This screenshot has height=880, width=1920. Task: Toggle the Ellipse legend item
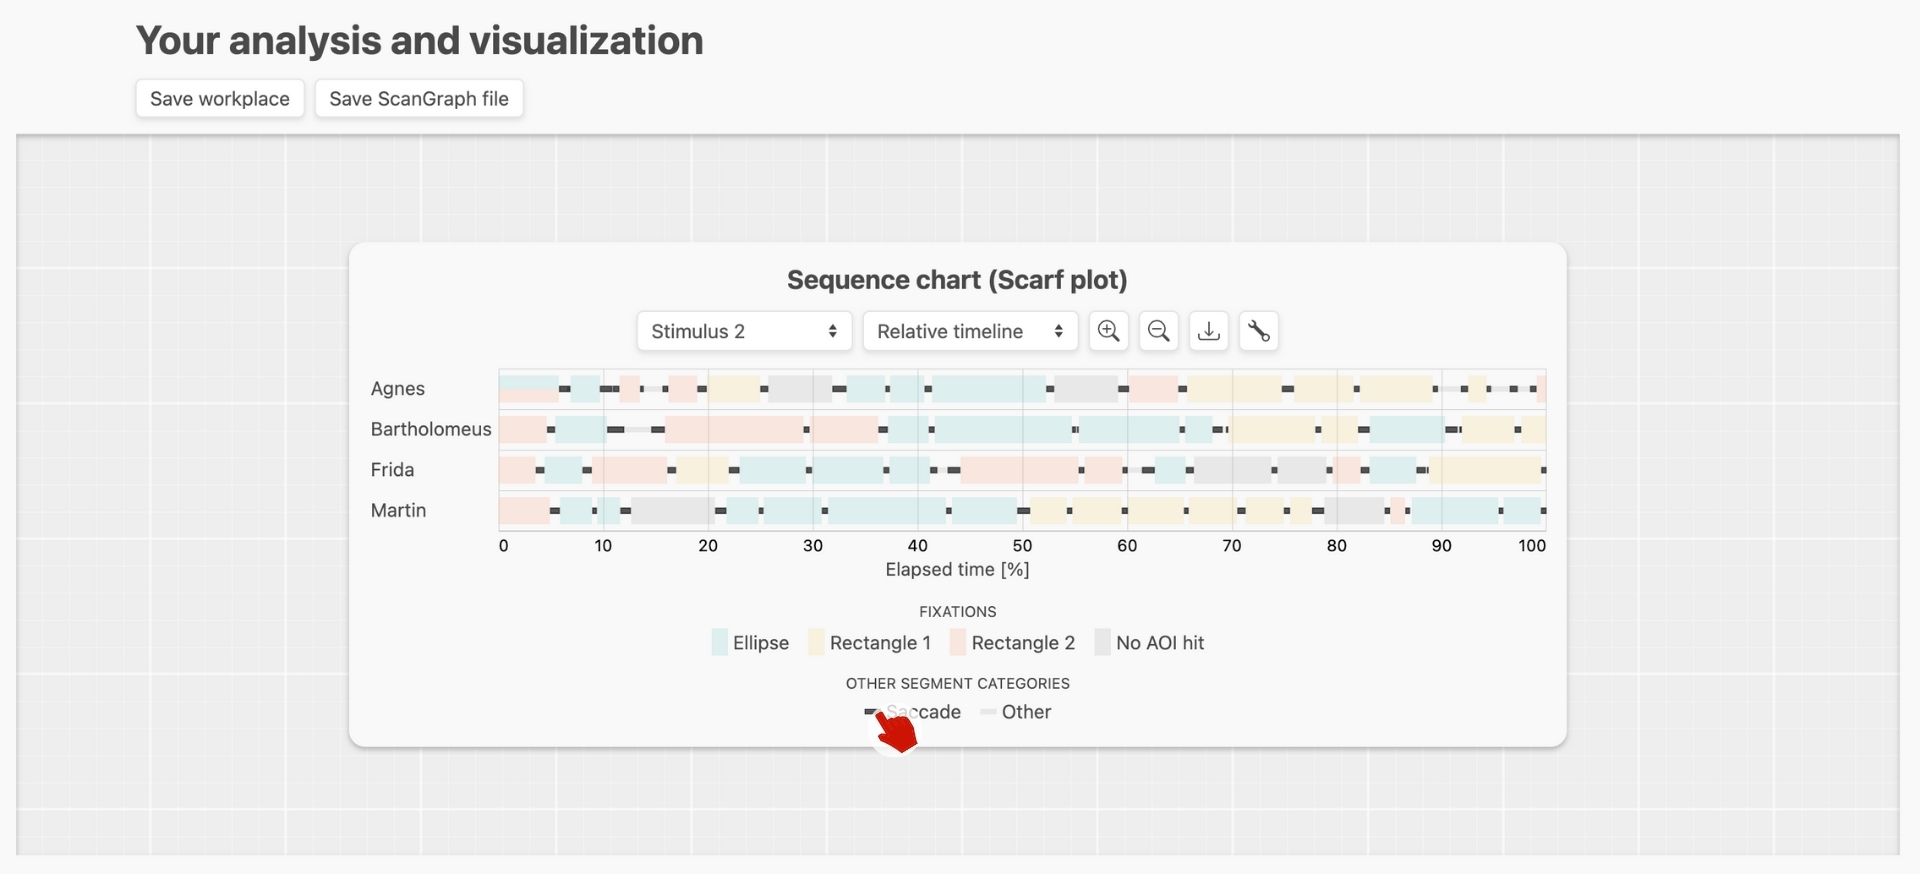[x=750, y=643]
